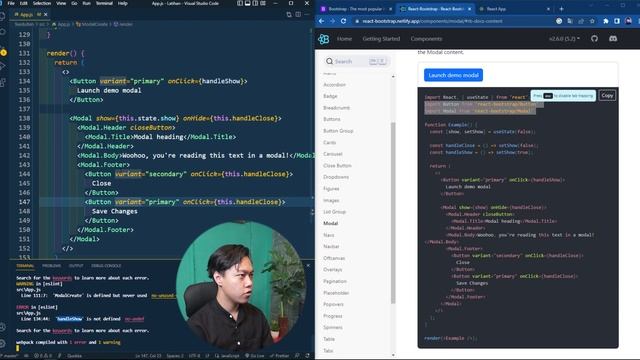Image resolution: width=640 pixels, height=360 pixels.
Task: Click React Bootstrap logo
Action: tap(324, 39)
